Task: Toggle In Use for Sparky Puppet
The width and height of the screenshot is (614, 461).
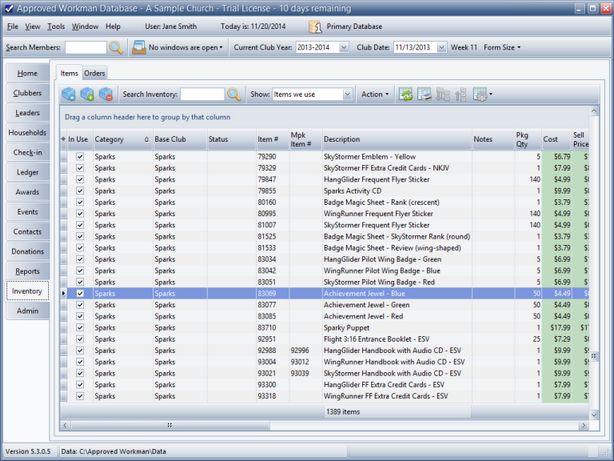Action: tap(80, 327)
